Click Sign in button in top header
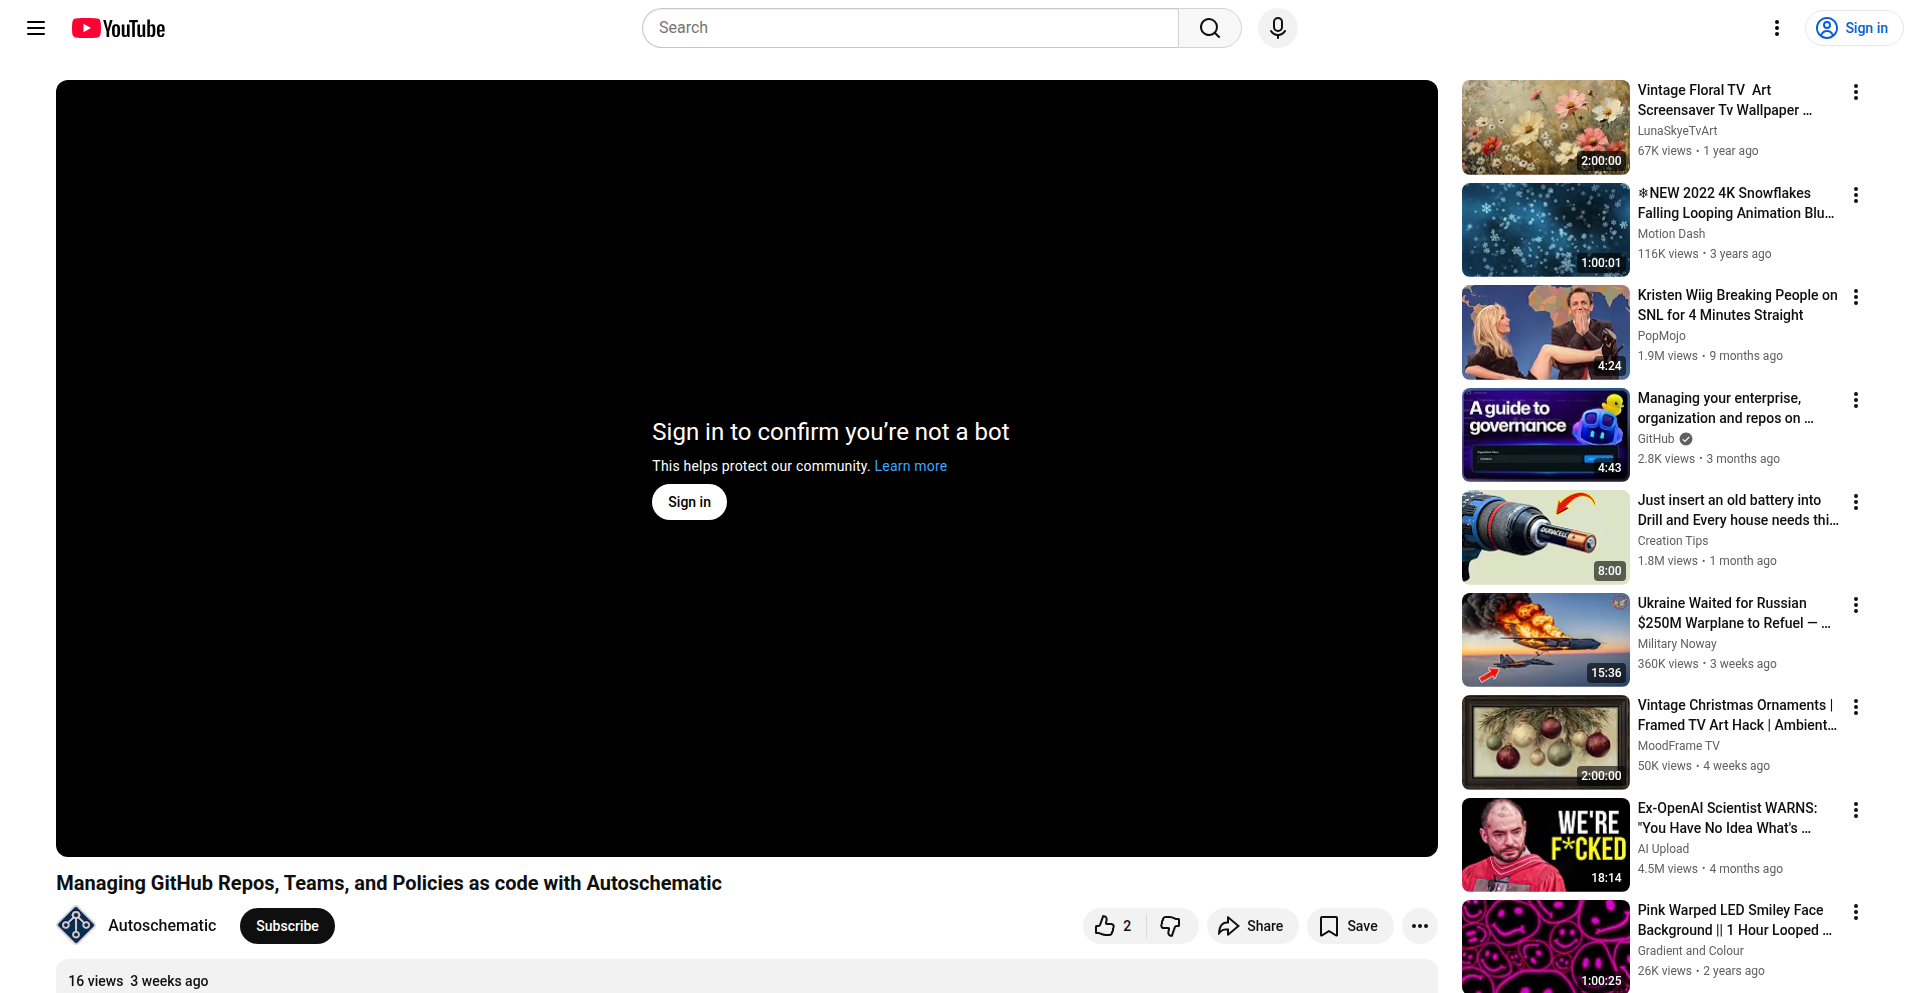Image resolution: width=1920 pixels, height=993 pixels. (1854, 28)
